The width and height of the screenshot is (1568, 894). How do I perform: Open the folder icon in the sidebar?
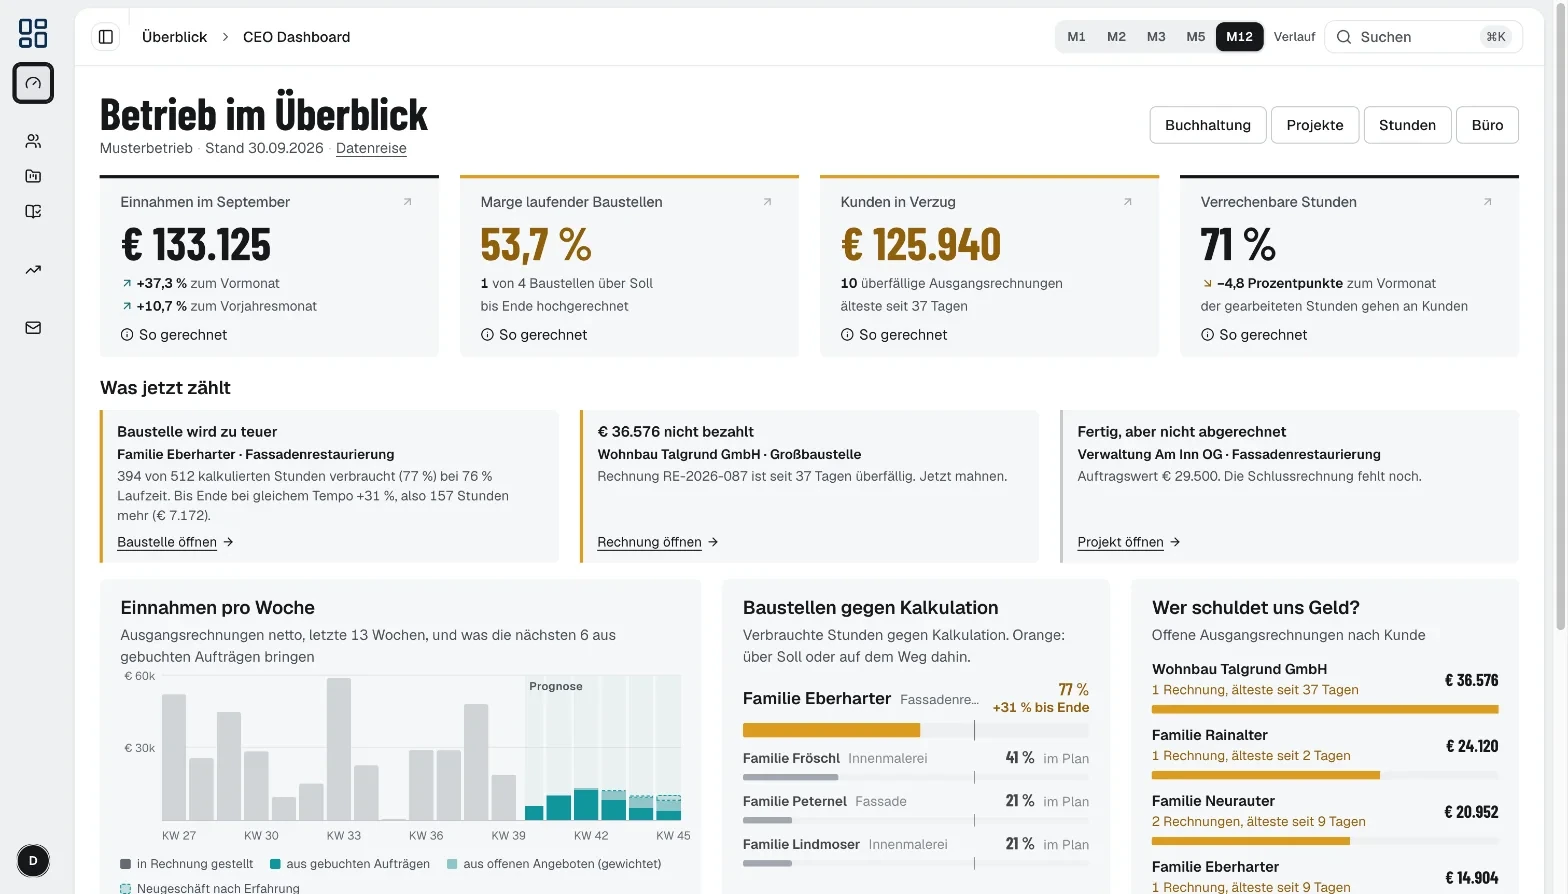[33, 176]
